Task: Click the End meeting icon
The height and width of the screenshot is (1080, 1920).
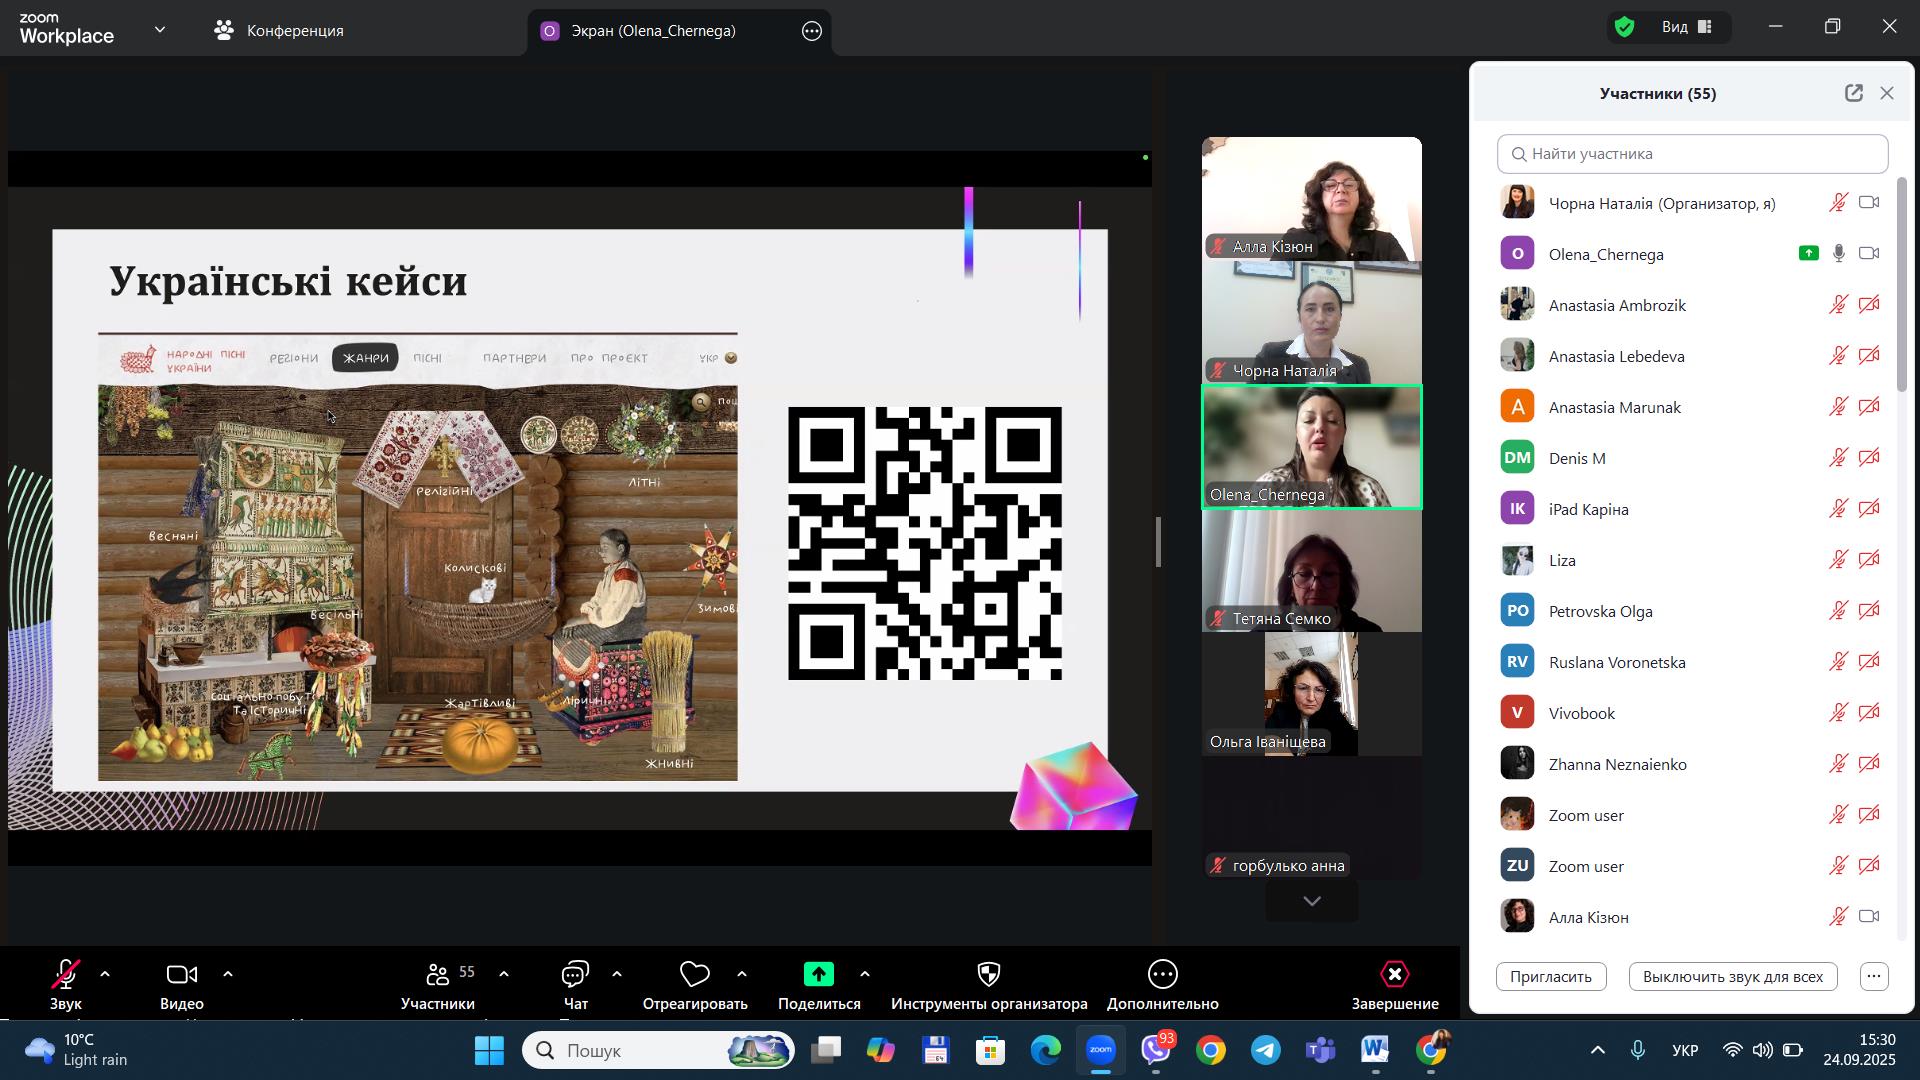Action: [1394, 975]
